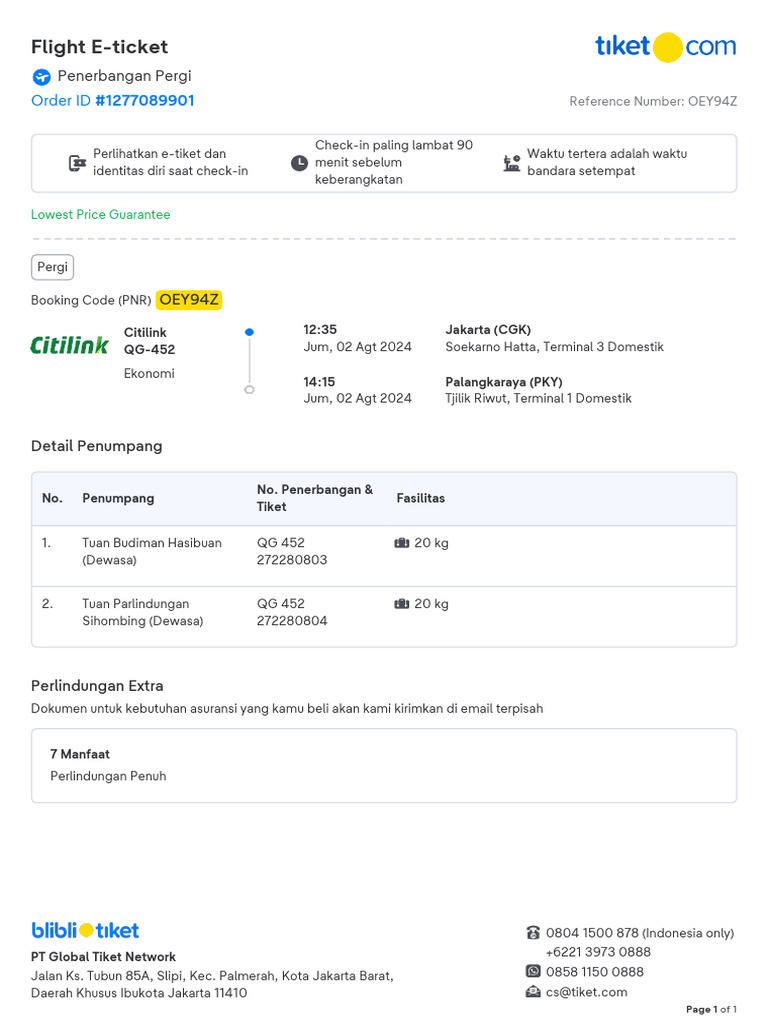Click Order ID #1277089901 link
Viewport: 768px width, 1024px height.
pos(113,100)
